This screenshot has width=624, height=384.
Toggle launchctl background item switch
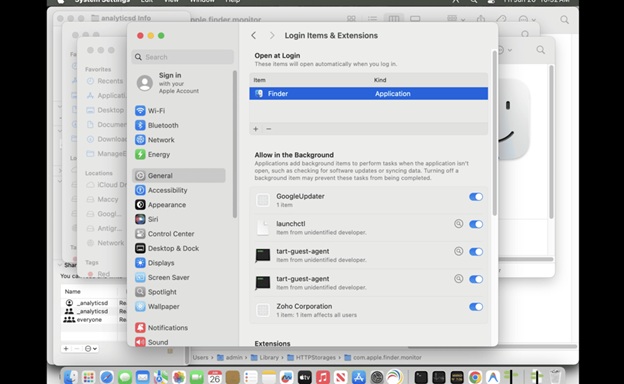point(476,224)
